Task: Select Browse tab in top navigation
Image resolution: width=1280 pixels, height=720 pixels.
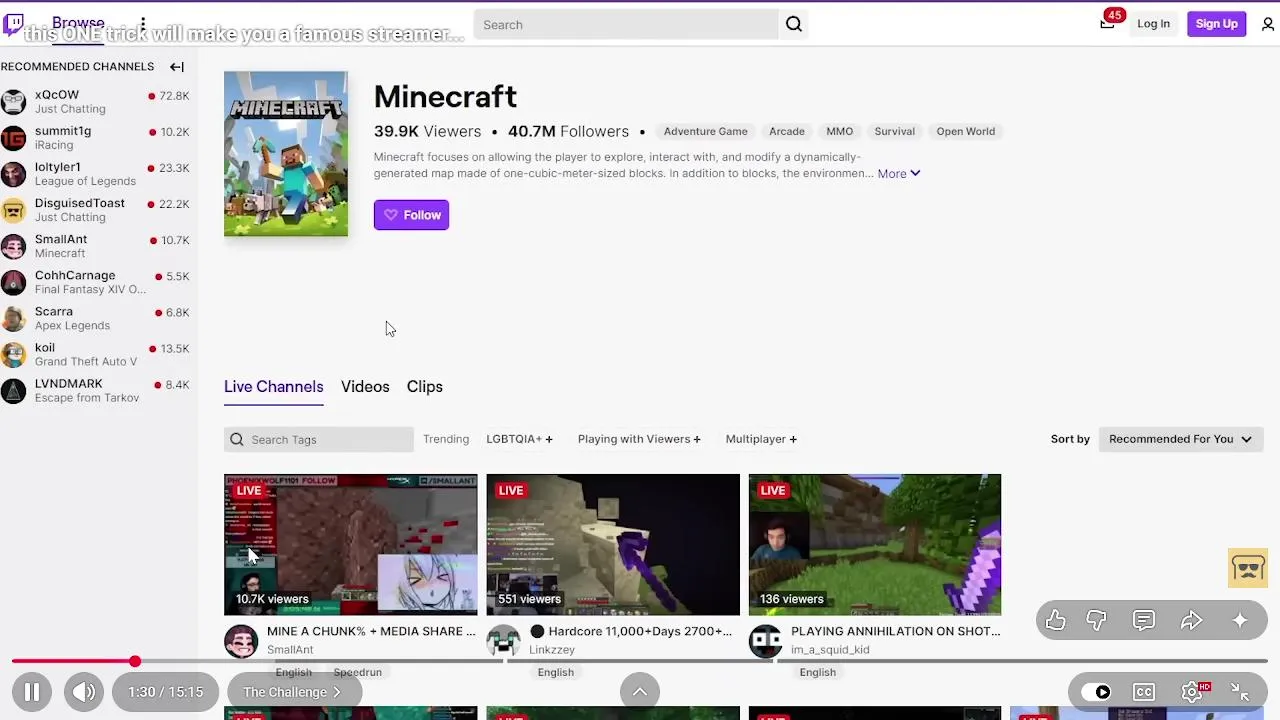Action: click(78, 23)
